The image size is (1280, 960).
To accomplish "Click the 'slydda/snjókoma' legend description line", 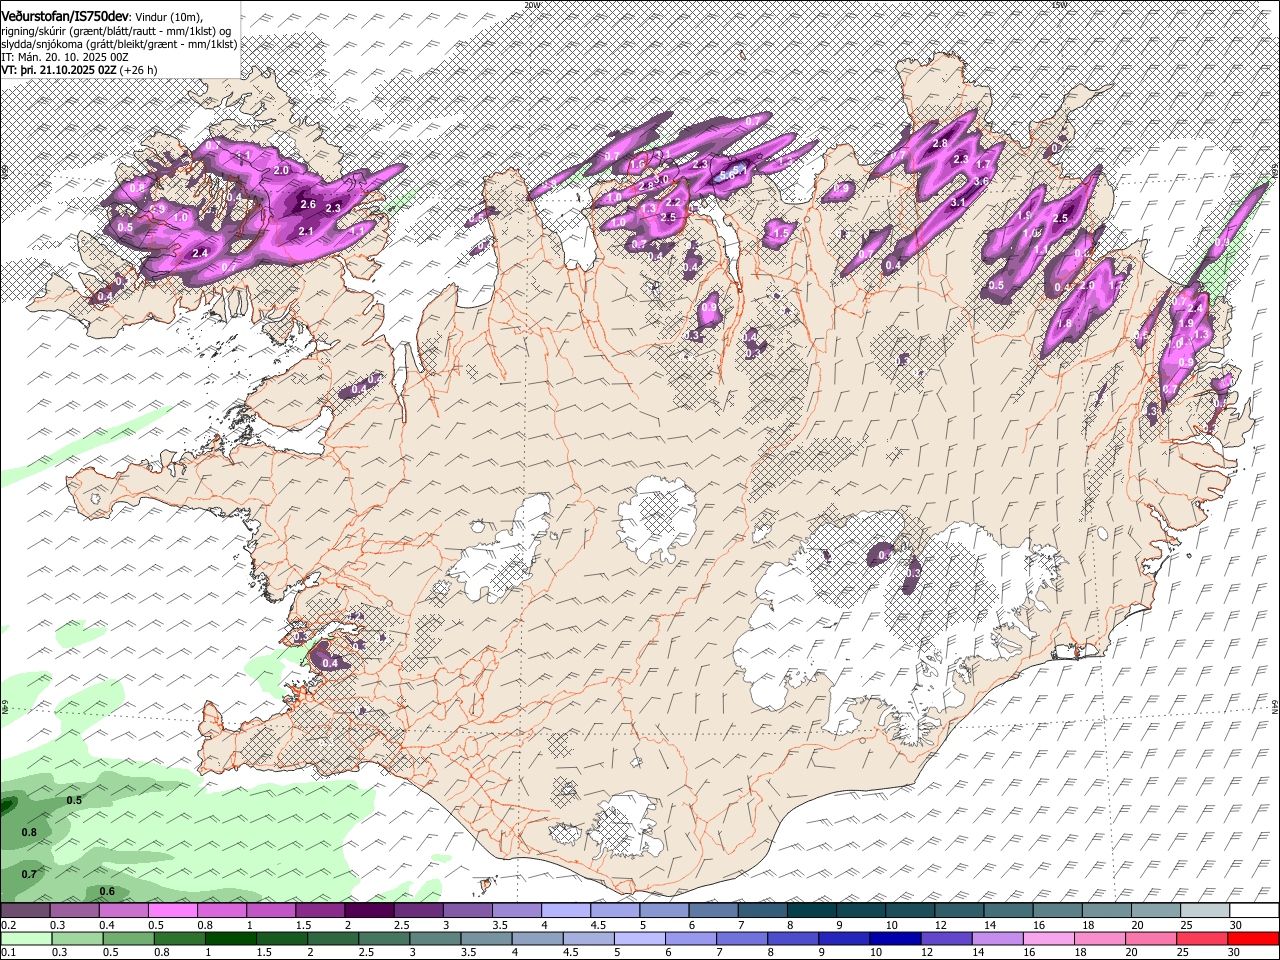I will click(119, 45).
